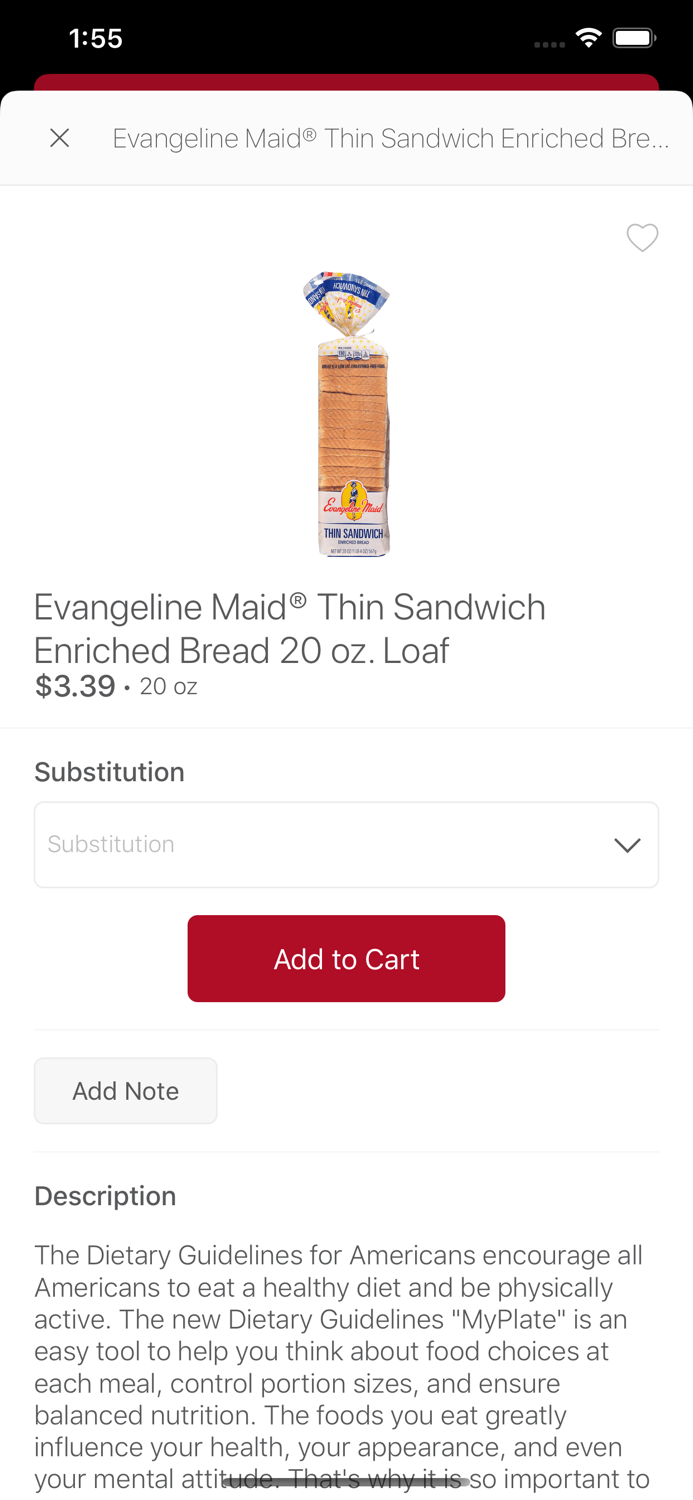The width and height of the screenshot is (693, 1500).
Task: Tap the home indicator bar
Action: tap(346, 1482)
